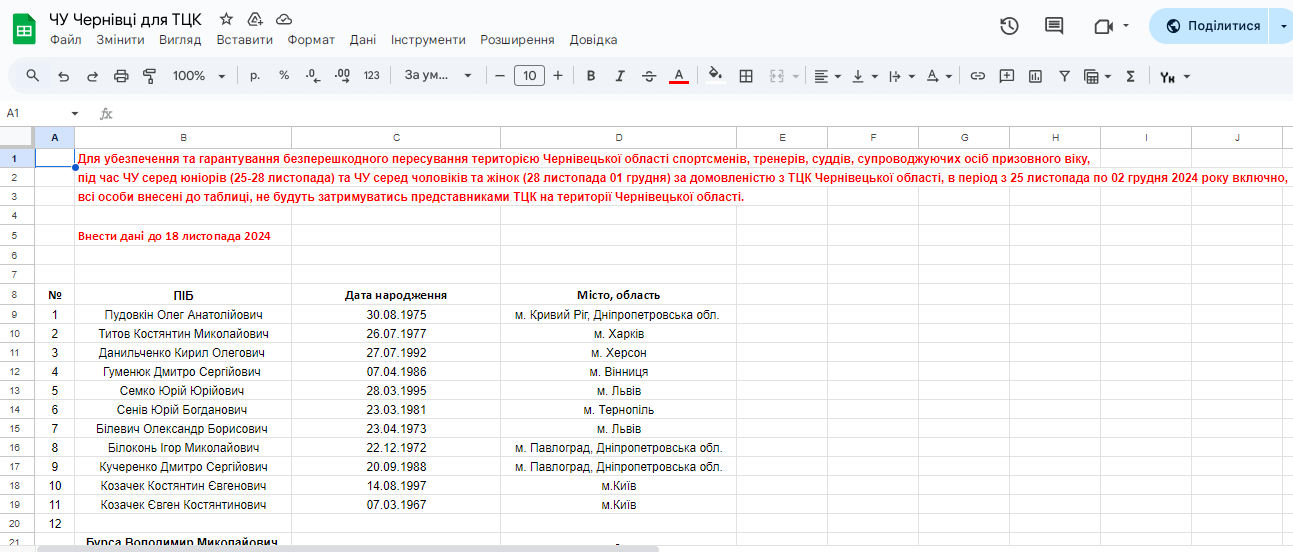This screenshot has height=552, width=1293.
Task: Open version history clock icon
Action: click(1009, 26)
